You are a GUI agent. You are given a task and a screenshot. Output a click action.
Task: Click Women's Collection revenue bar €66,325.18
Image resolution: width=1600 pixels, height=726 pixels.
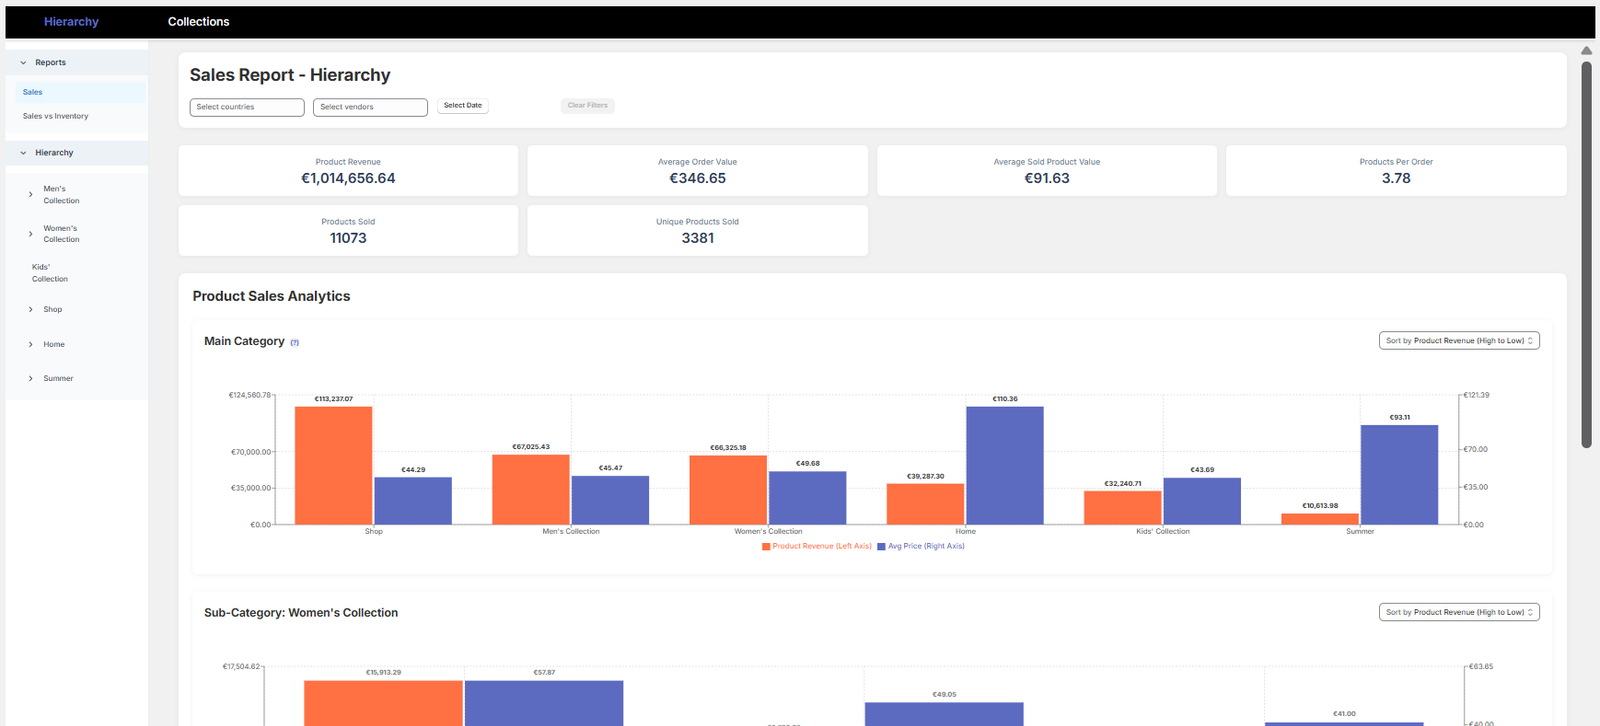click(728, 490)
